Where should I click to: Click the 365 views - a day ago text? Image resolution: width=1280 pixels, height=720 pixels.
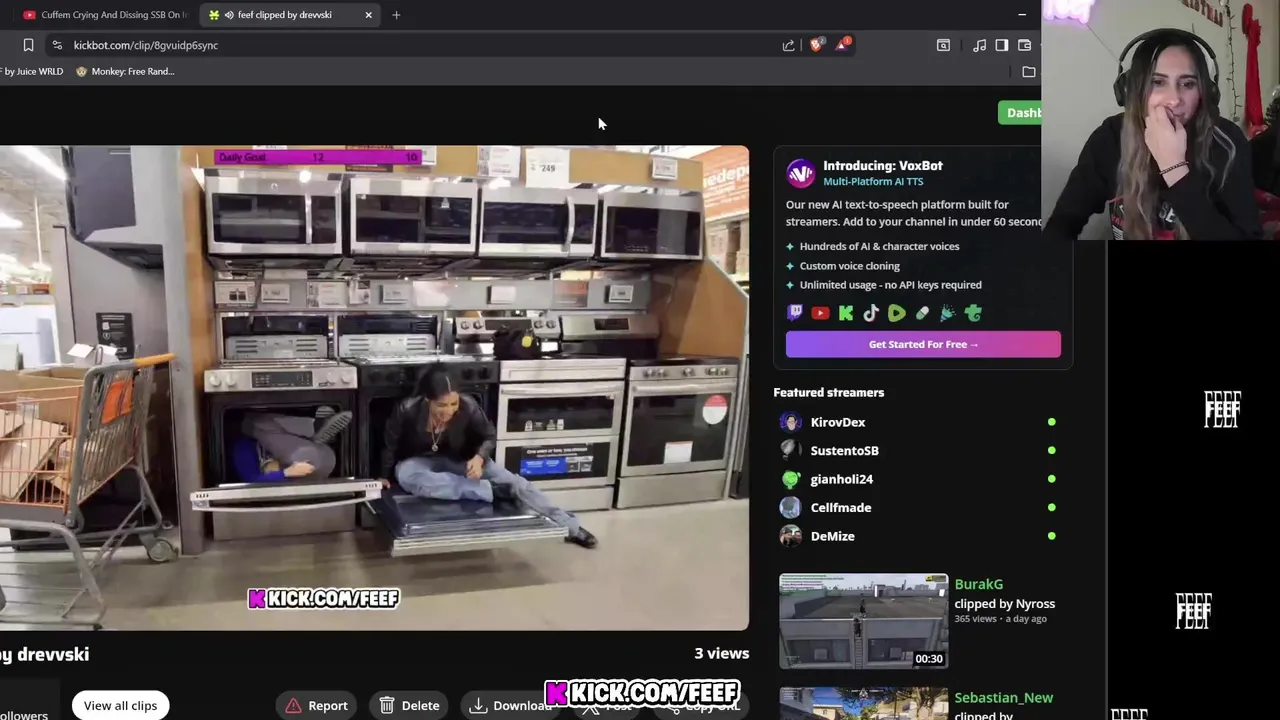(x=1000, y=619)
